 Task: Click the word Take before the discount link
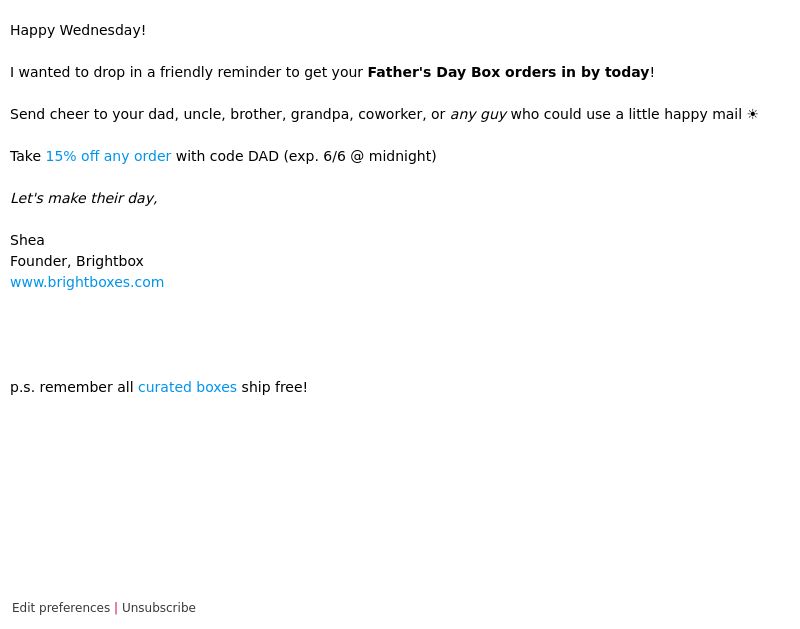point(26,156)
